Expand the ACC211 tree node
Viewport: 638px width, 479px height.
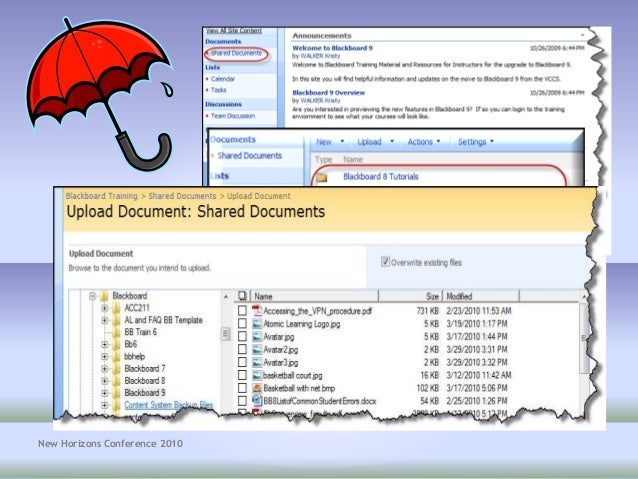(x=105, y=308)
